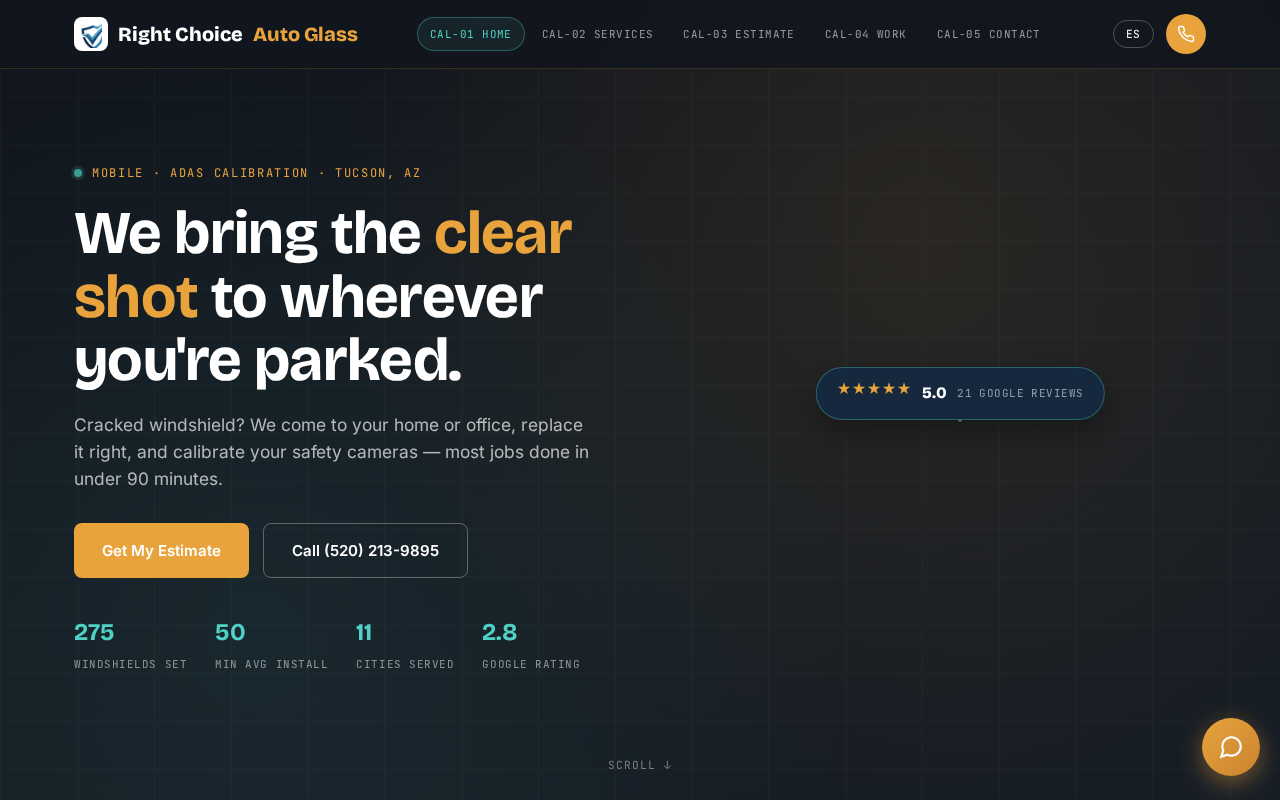This screenshot has height=800, width=1280.
Task: Click the 2.8 Google Rating stat
Action: coord(531,646)
